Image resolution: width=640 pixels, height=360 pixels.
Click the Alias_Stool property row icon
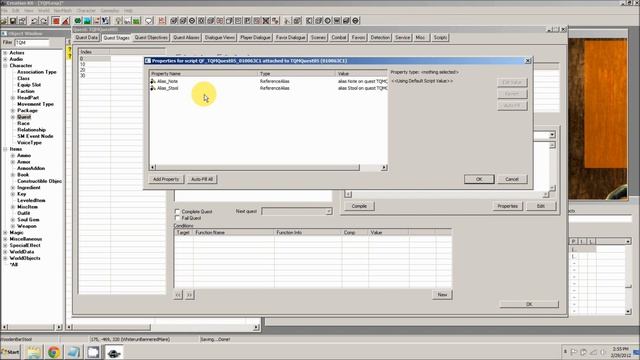coord(153,88)
